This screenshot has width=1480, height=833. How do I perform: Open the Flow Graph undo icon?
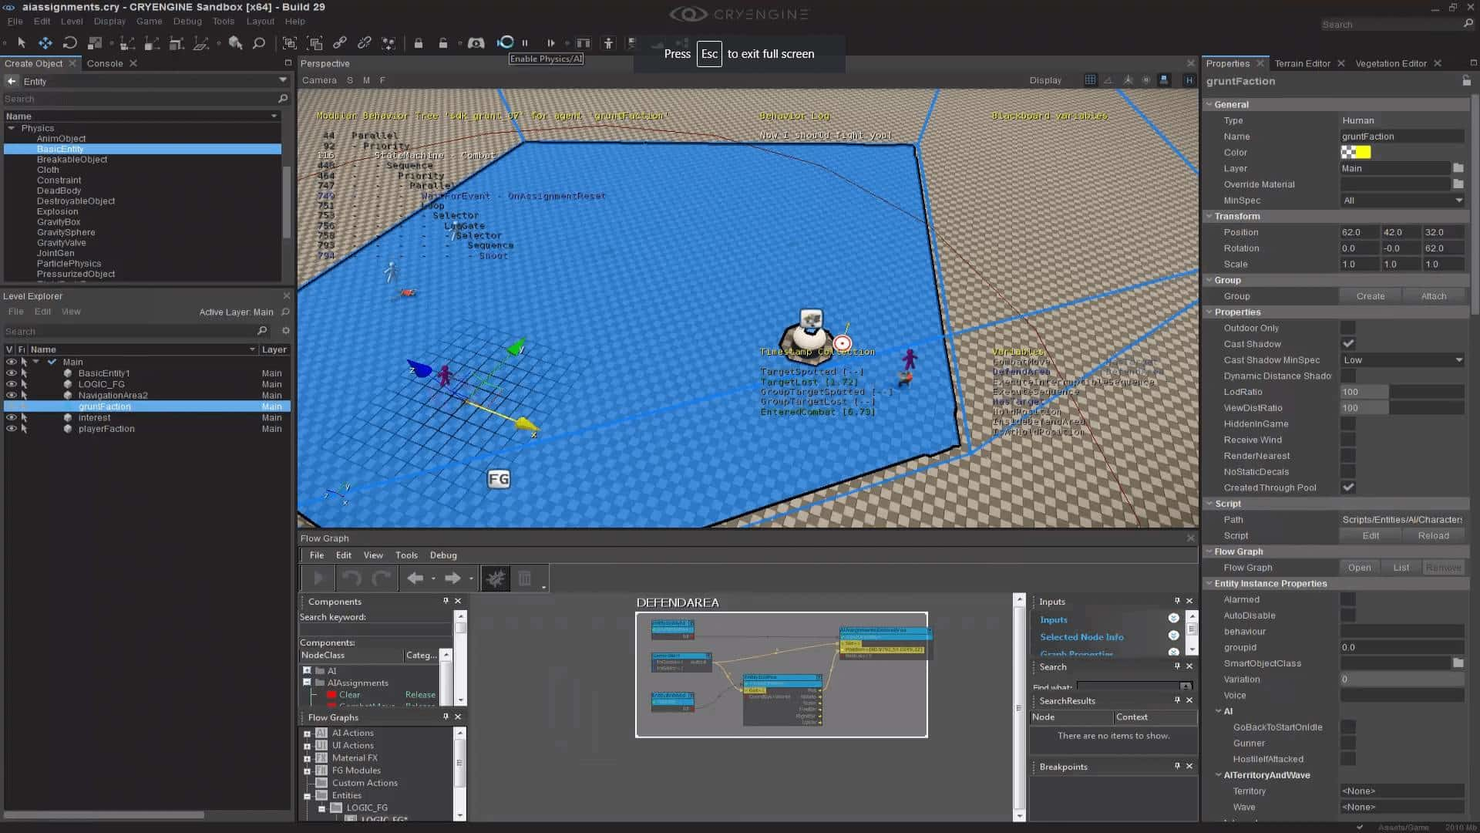(349, 577)
